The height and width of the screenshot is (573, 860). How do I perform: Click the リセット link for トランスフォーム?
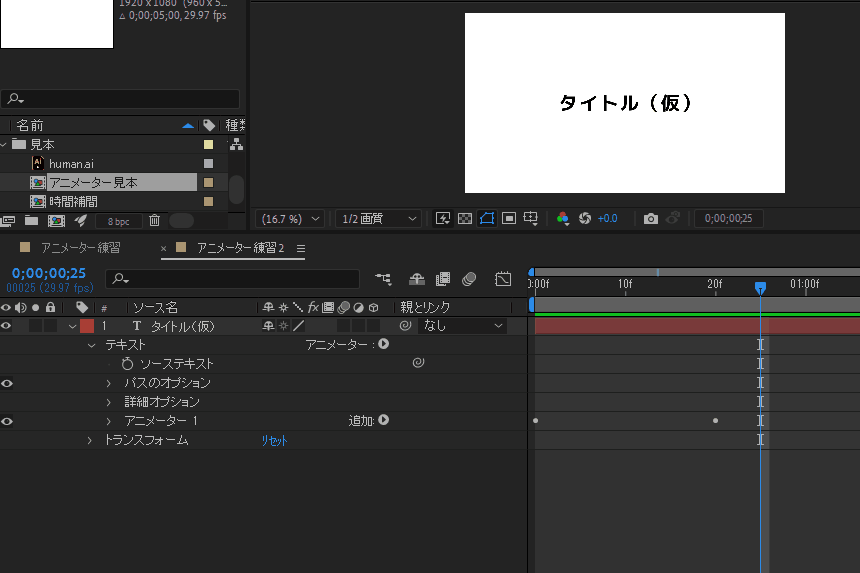click(274, 441)
